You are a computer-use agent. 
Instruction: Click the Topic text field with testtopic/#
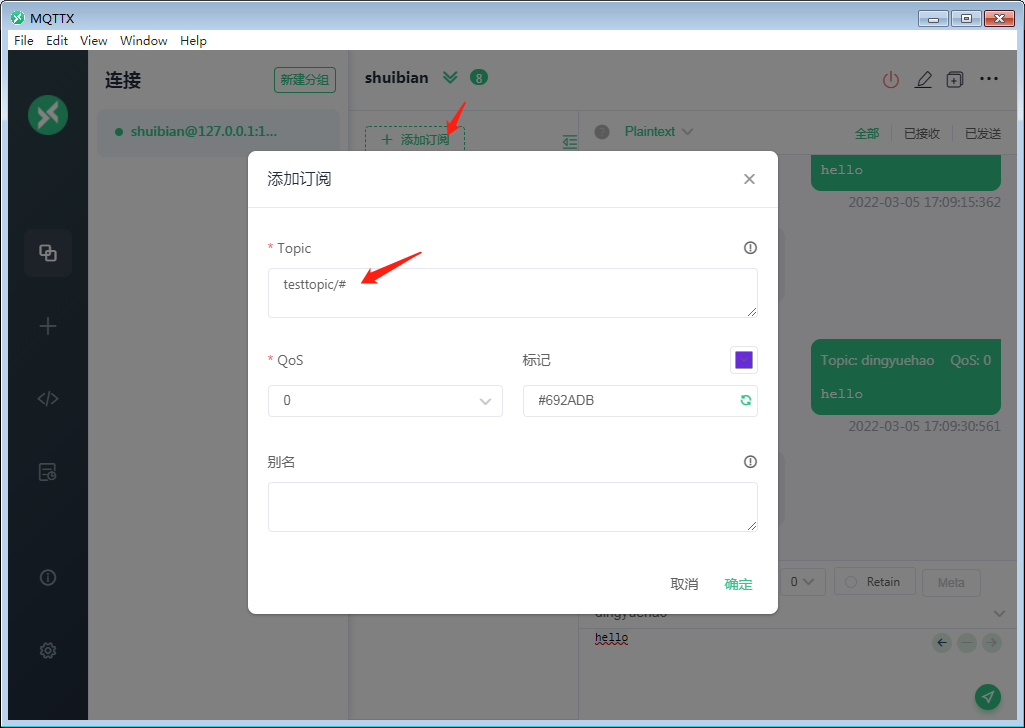pyautogui.click(x=512, y=293)
